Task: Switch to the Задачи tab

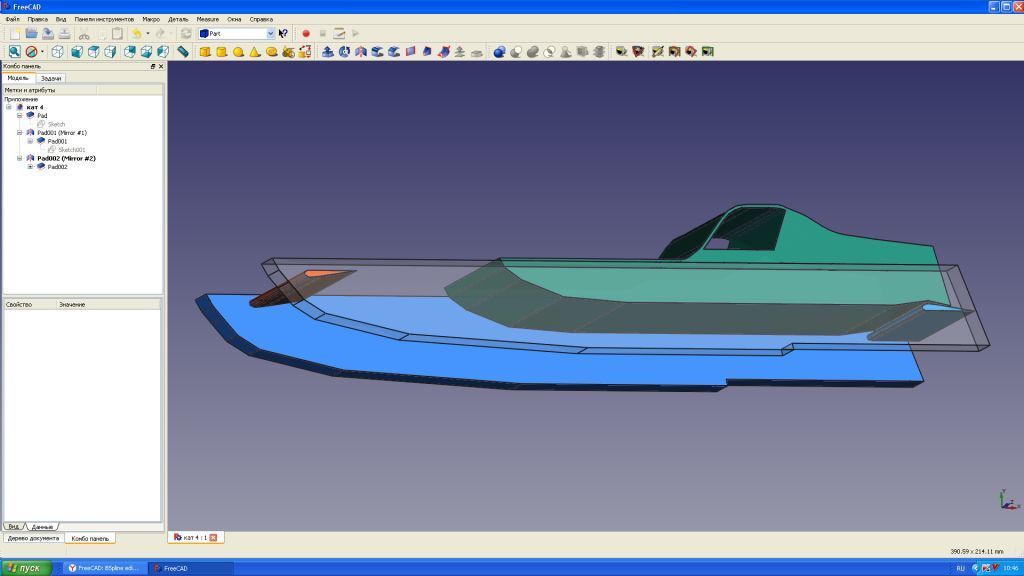Action: 52,78
